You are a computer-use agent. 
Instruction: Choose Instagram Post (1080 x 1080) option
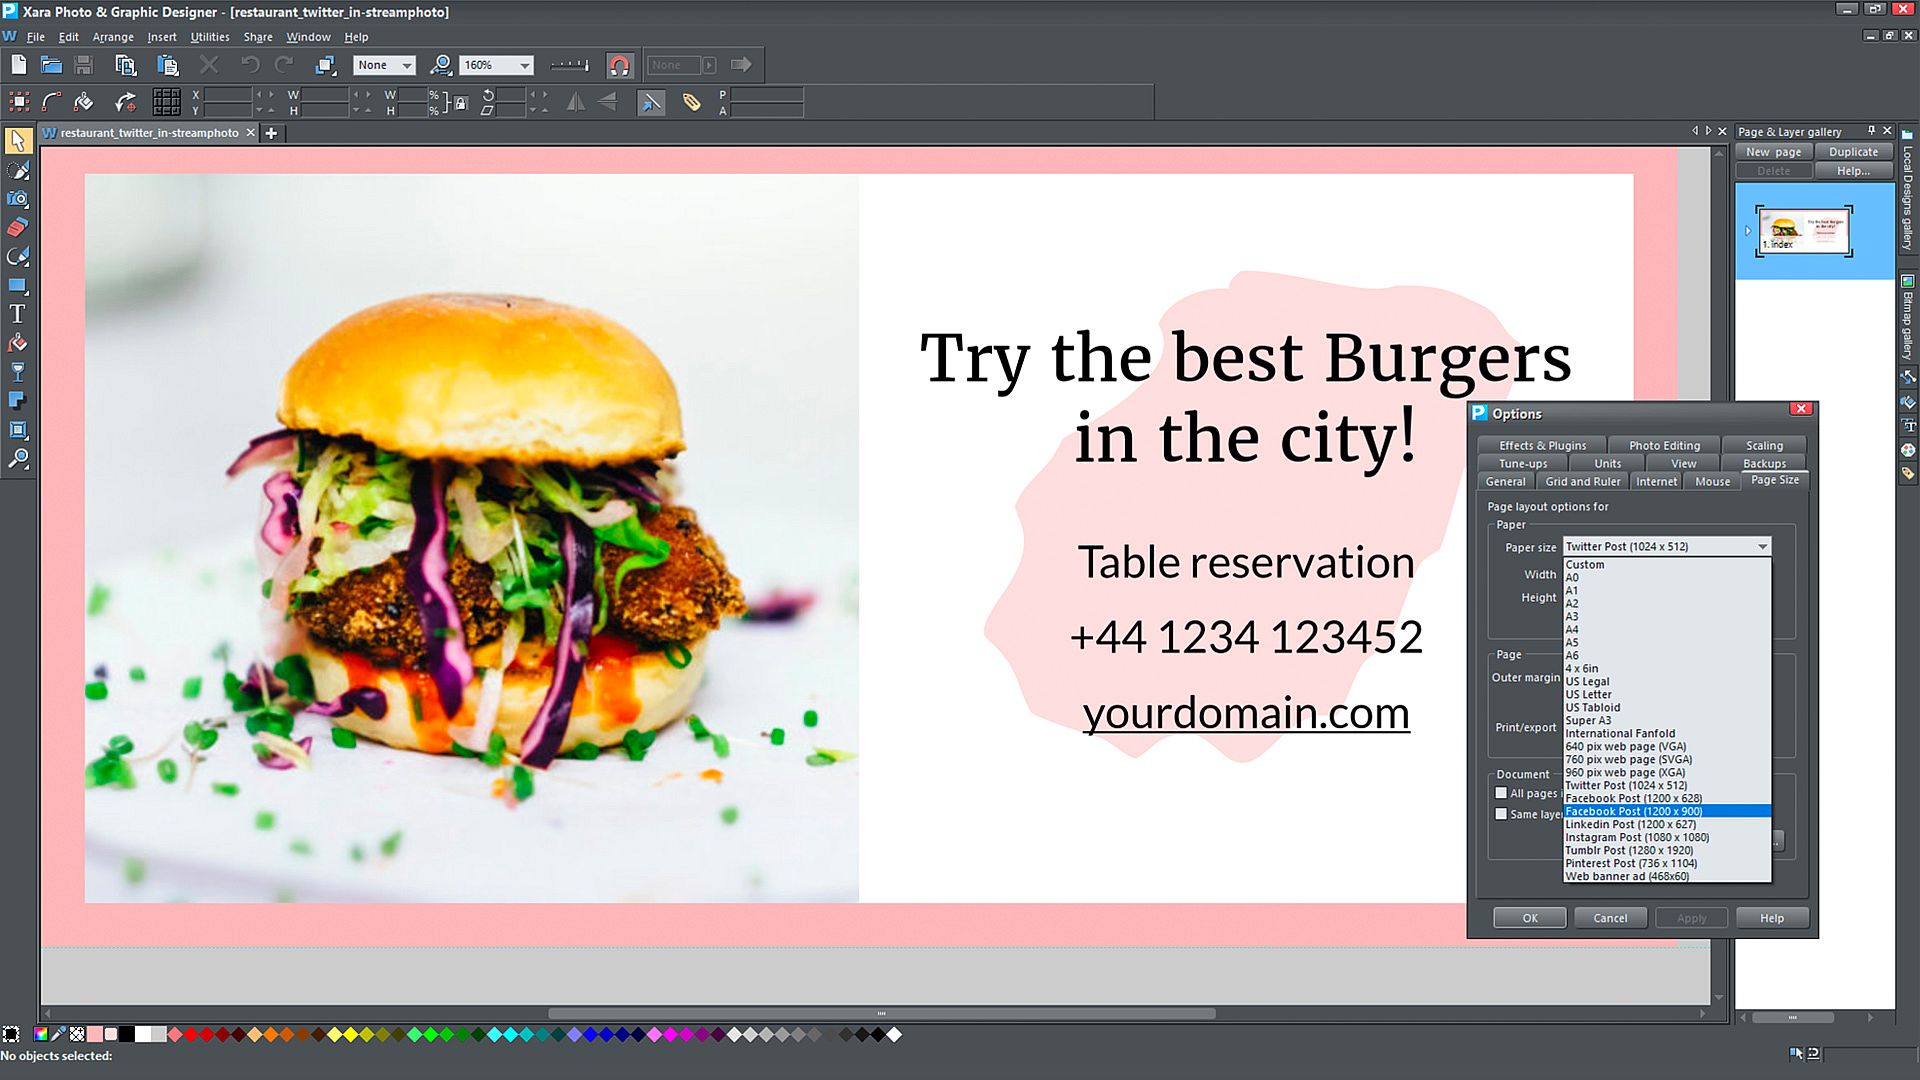coord(1636,838)
